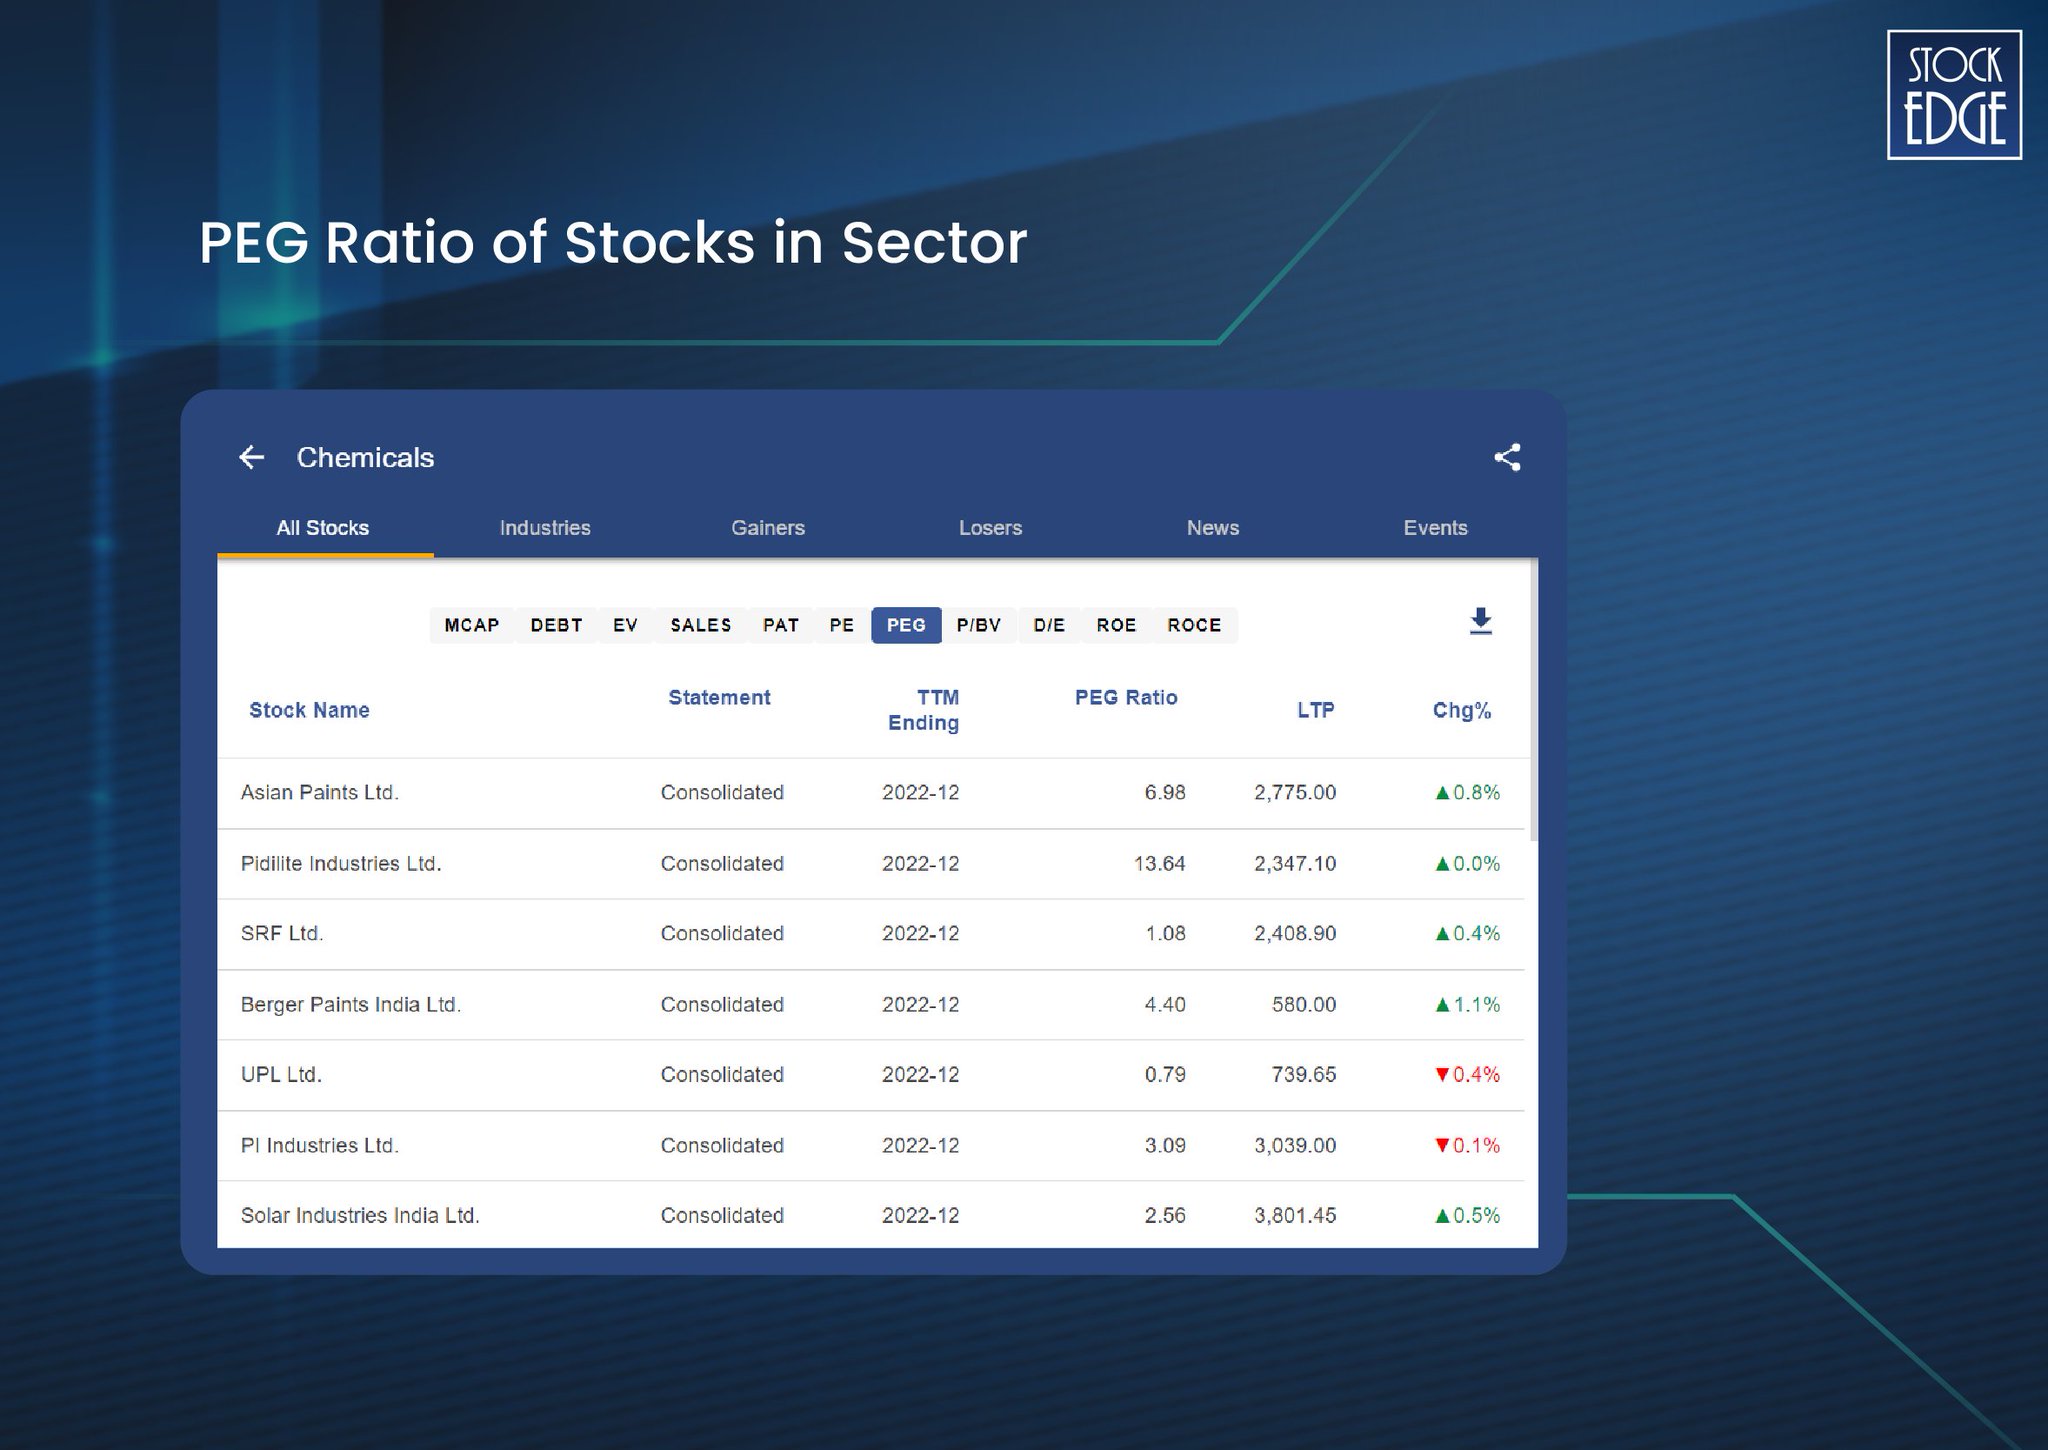Click the green up arrow beside Asian Paints change
2048x1450 pixels.
(x=1441, y=792)
